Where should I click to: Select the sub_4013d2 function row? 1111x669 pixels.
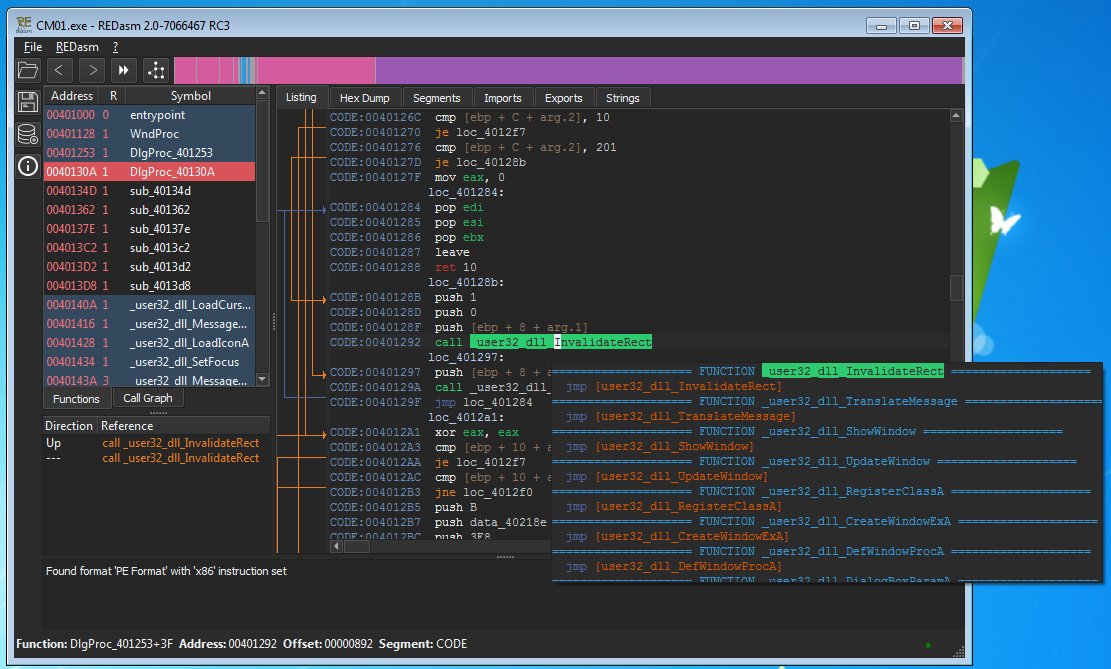(150, 266)
